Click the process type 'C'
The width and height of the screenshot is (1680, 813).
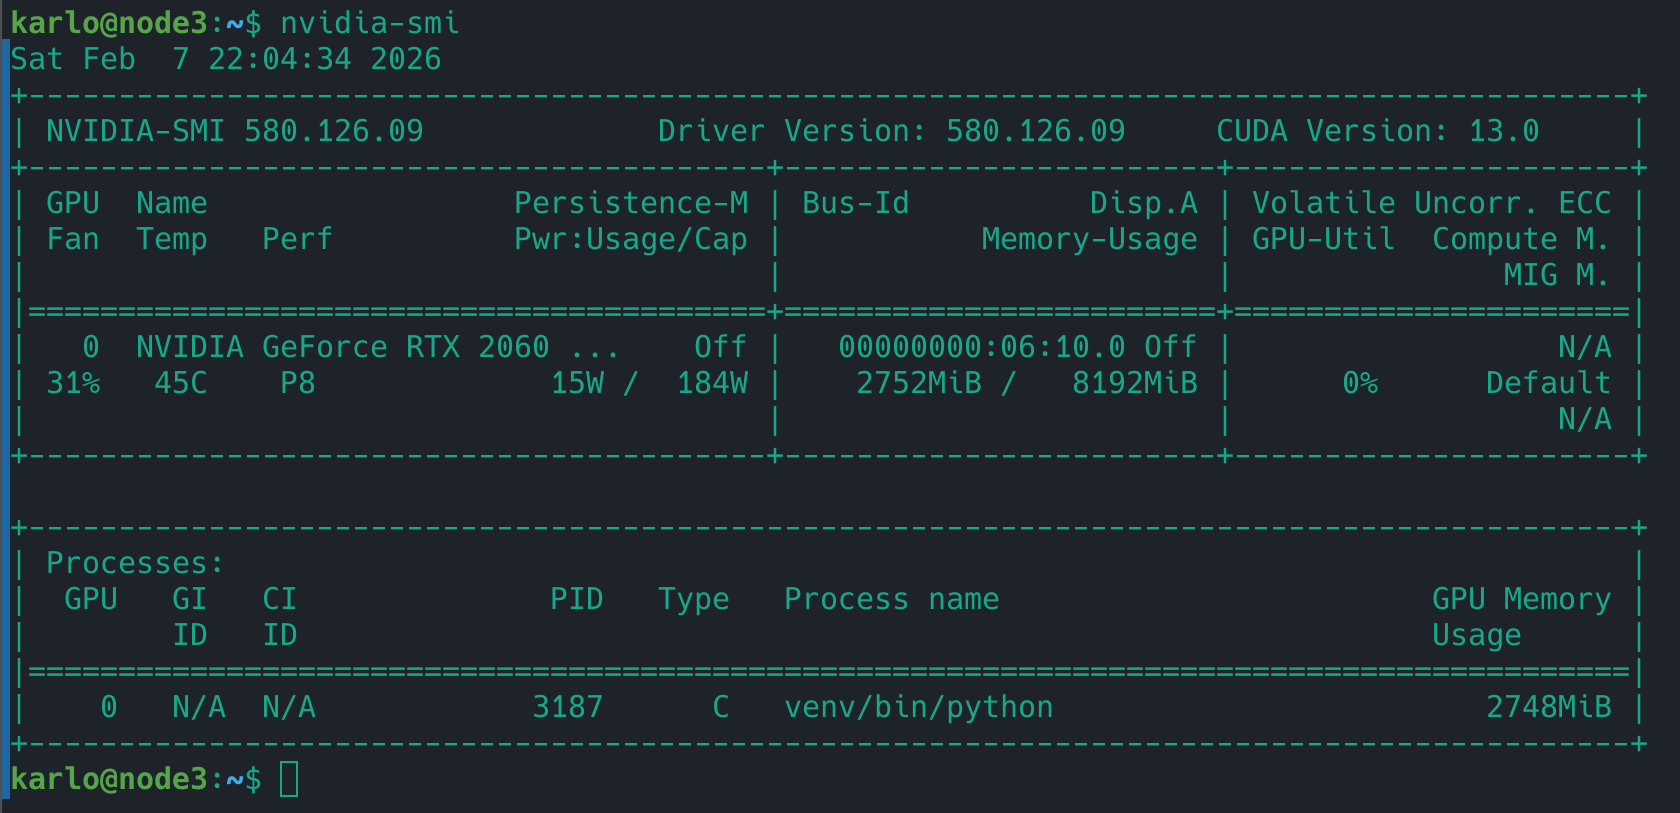(721, 707)
